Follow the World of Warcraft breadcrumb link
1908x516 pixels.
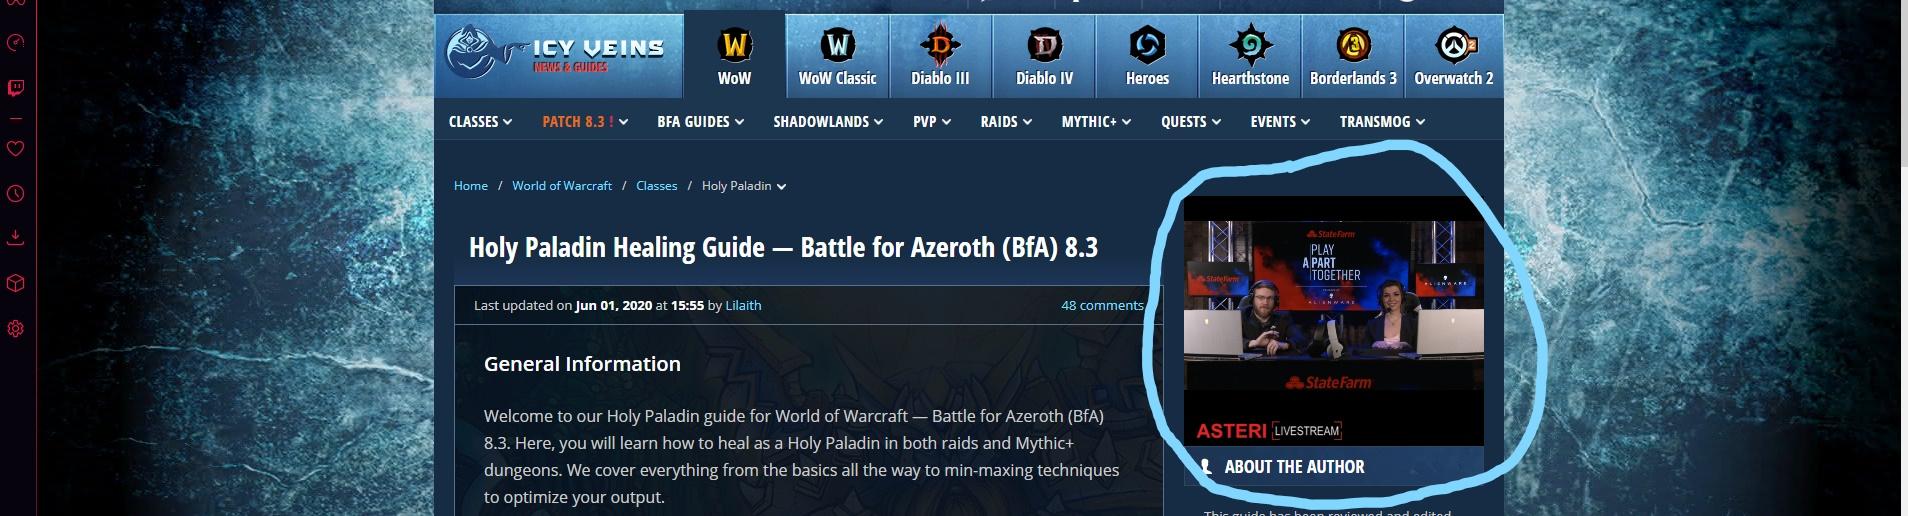coord(562,186)
